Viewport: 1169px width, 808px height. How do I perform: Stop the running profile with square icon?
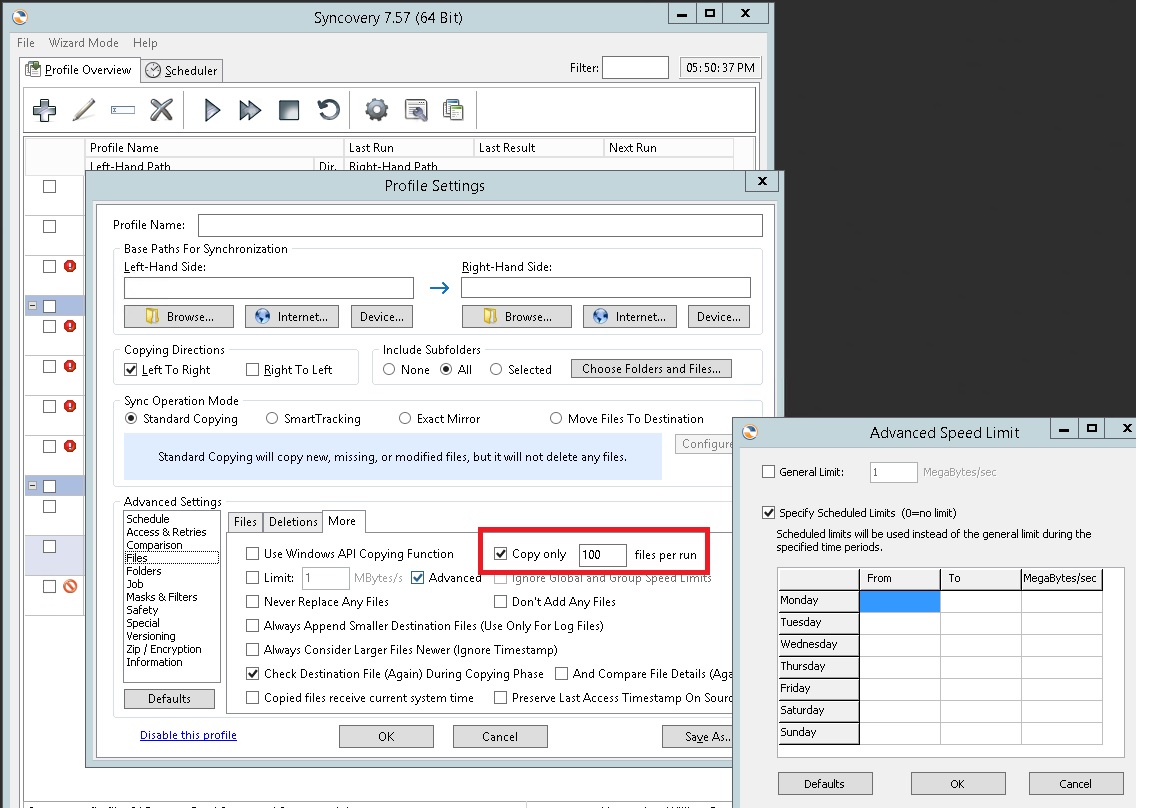point(289,110)
